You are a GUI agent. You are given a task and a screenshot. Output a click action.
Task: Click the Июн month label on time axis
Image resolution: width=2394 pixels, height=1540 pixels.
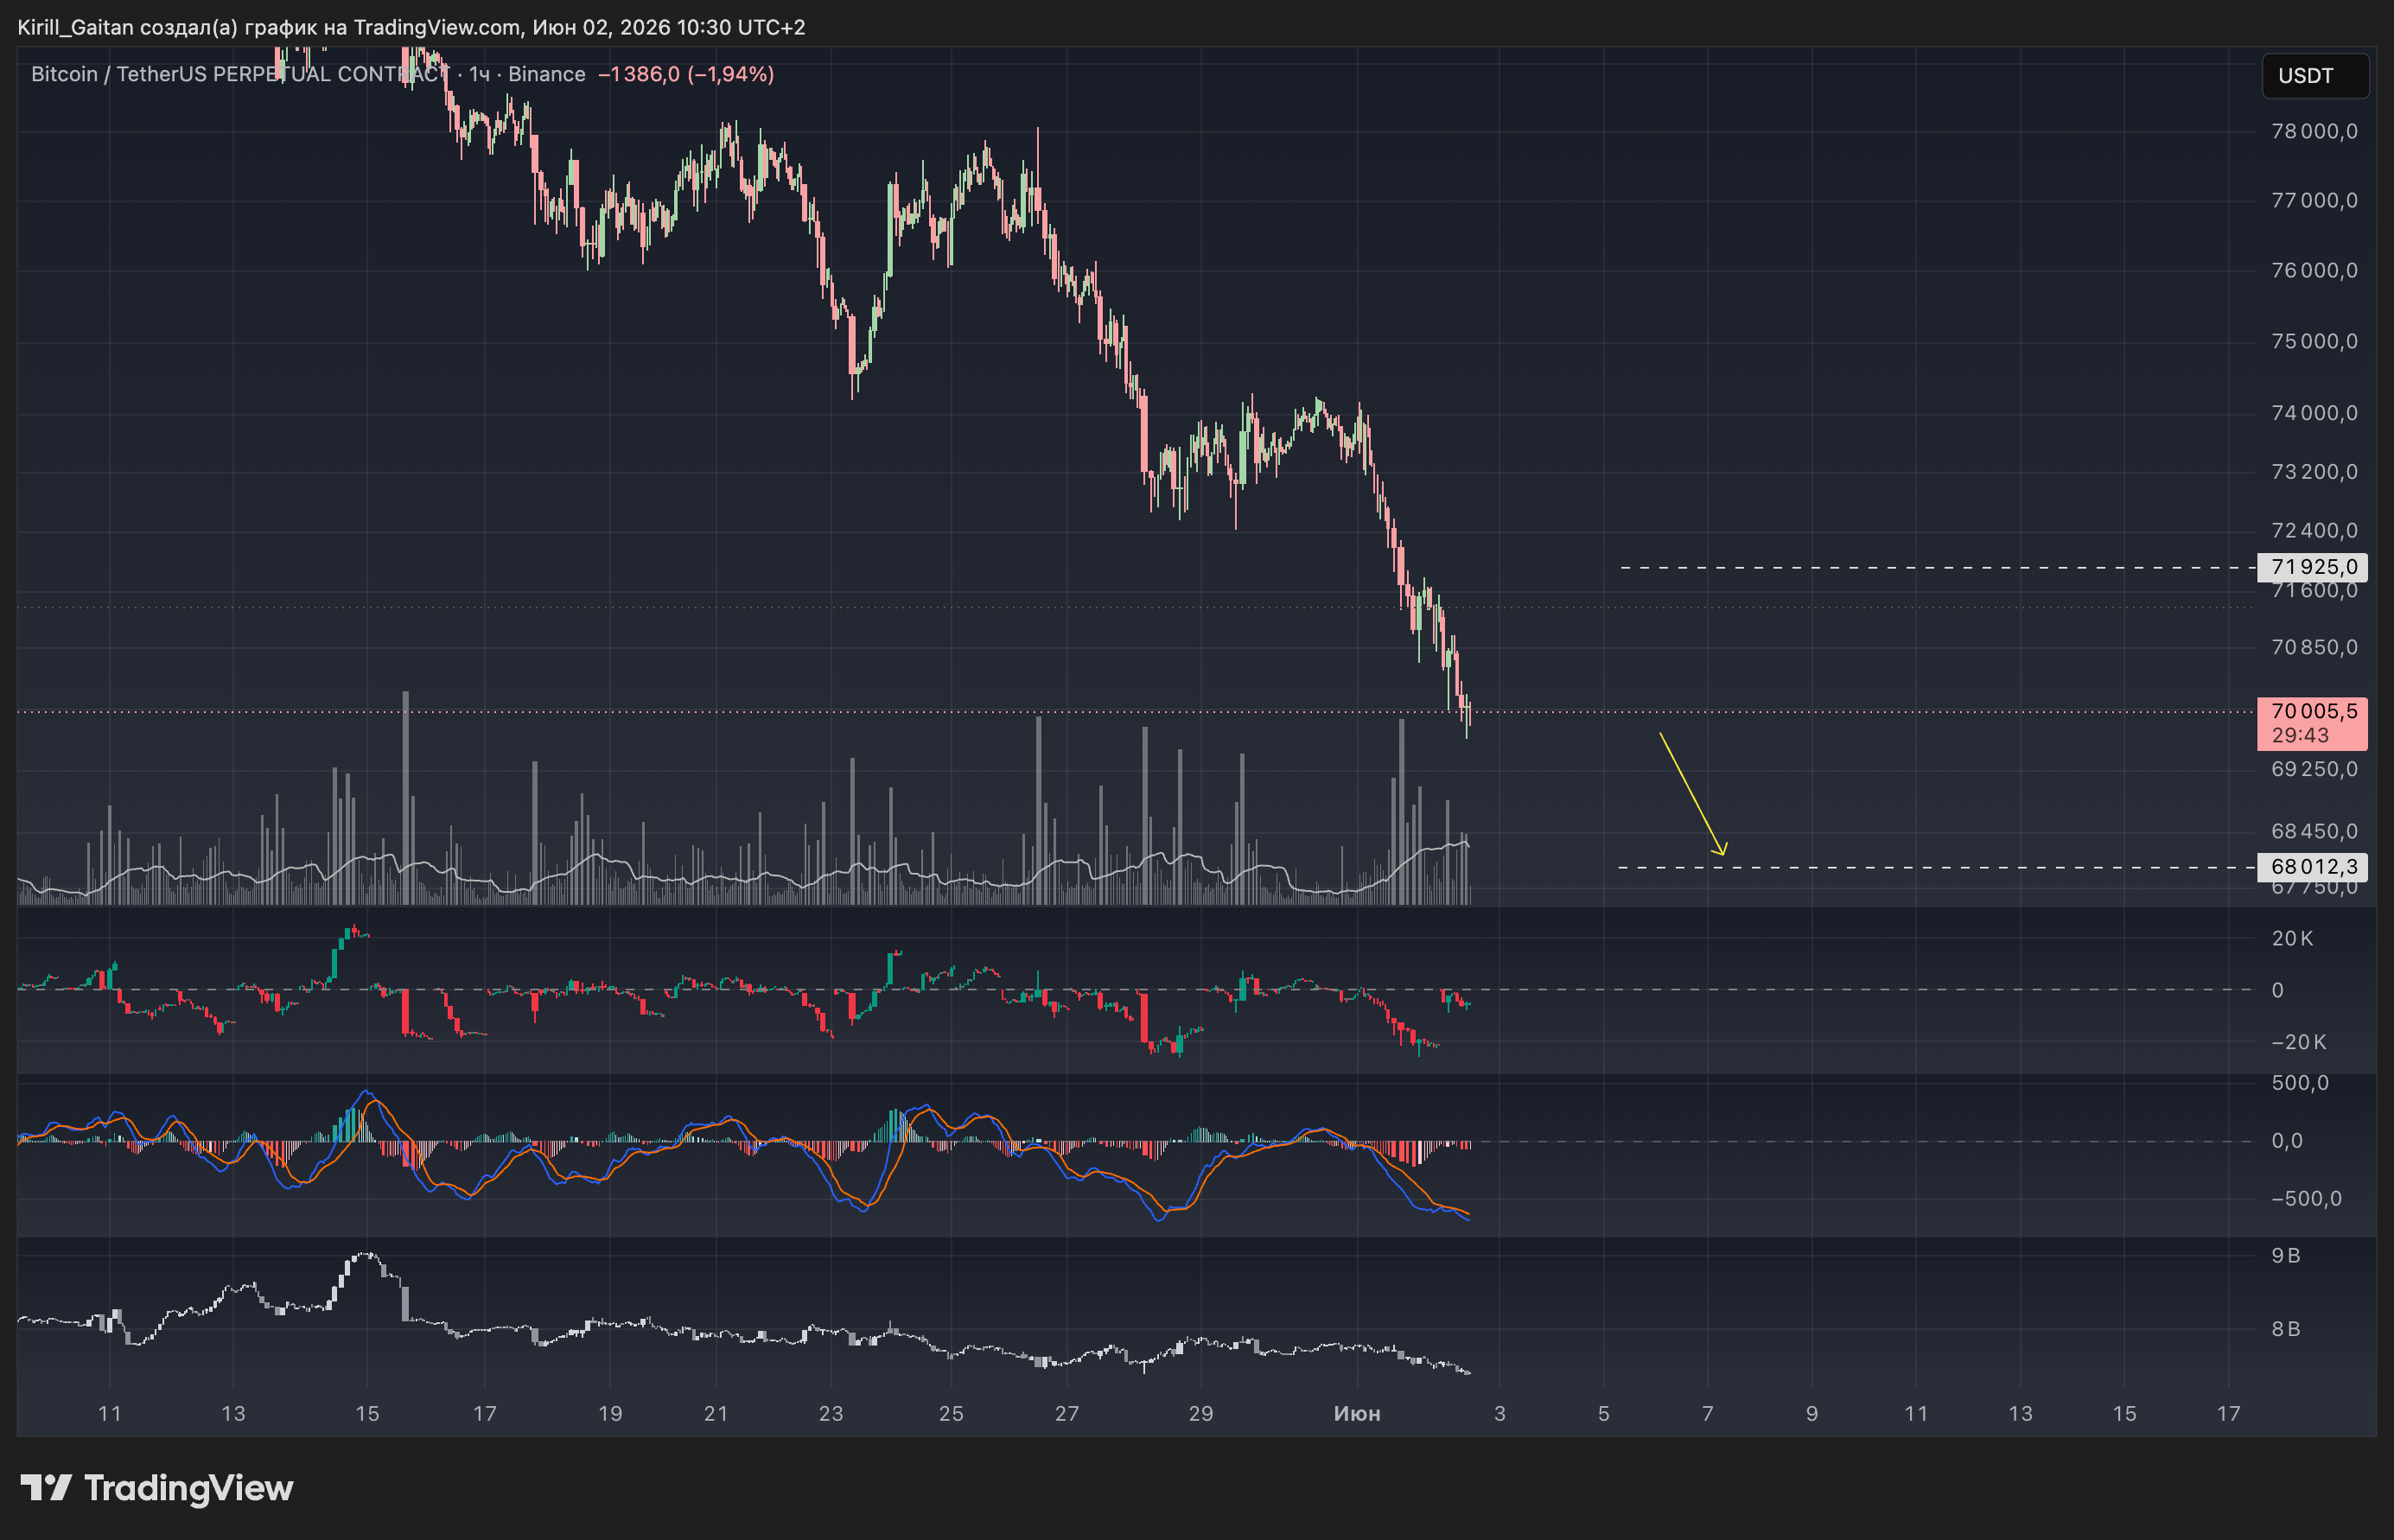[1357, 1414]
